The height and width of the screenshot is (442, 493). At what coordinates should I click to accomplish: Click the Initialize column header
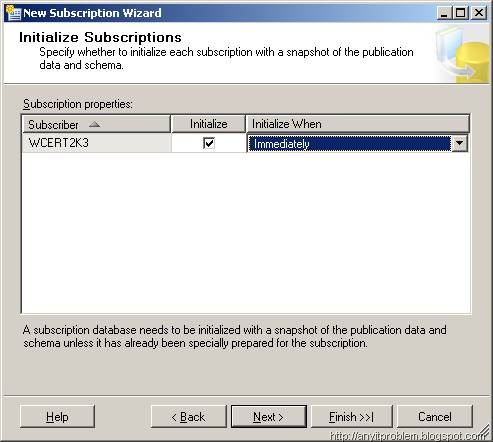pyautogui.click(x=208, y=124)
